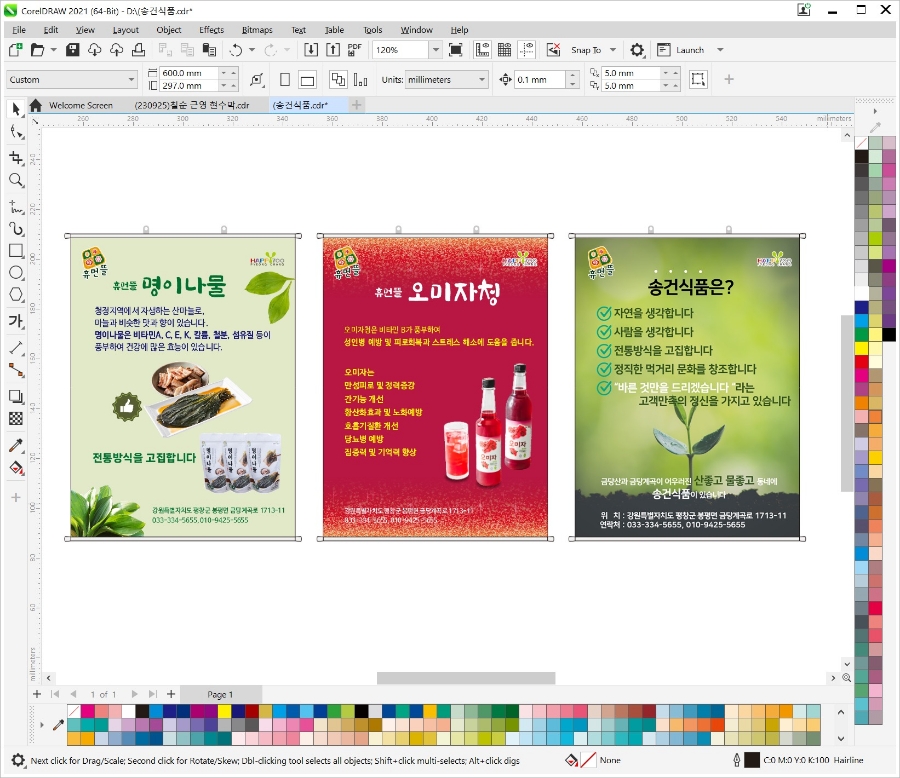This screenshot has width=900, height=778.
Task: Click the page height field 297.0 mm
Action: tap(189, 86)
